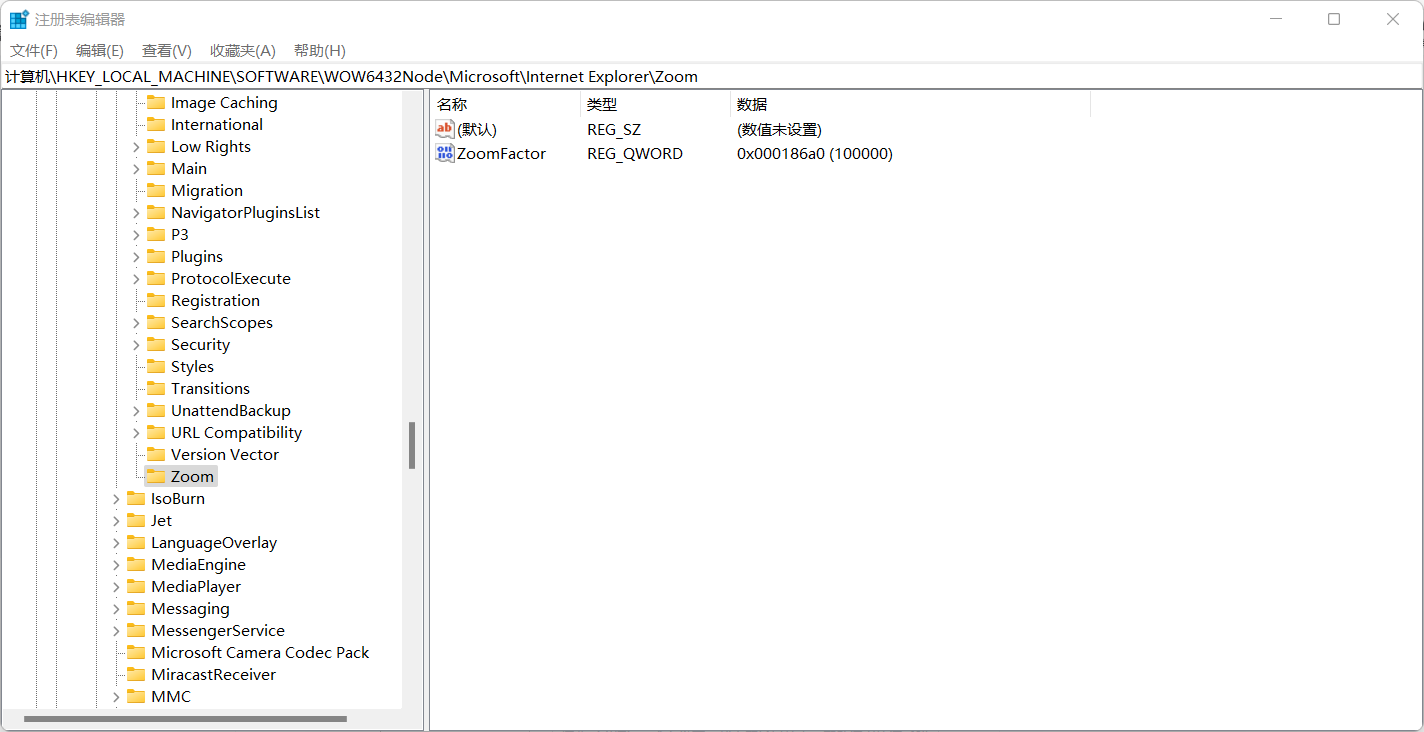
Task: Select the Zoom key label
Action: 192,476
